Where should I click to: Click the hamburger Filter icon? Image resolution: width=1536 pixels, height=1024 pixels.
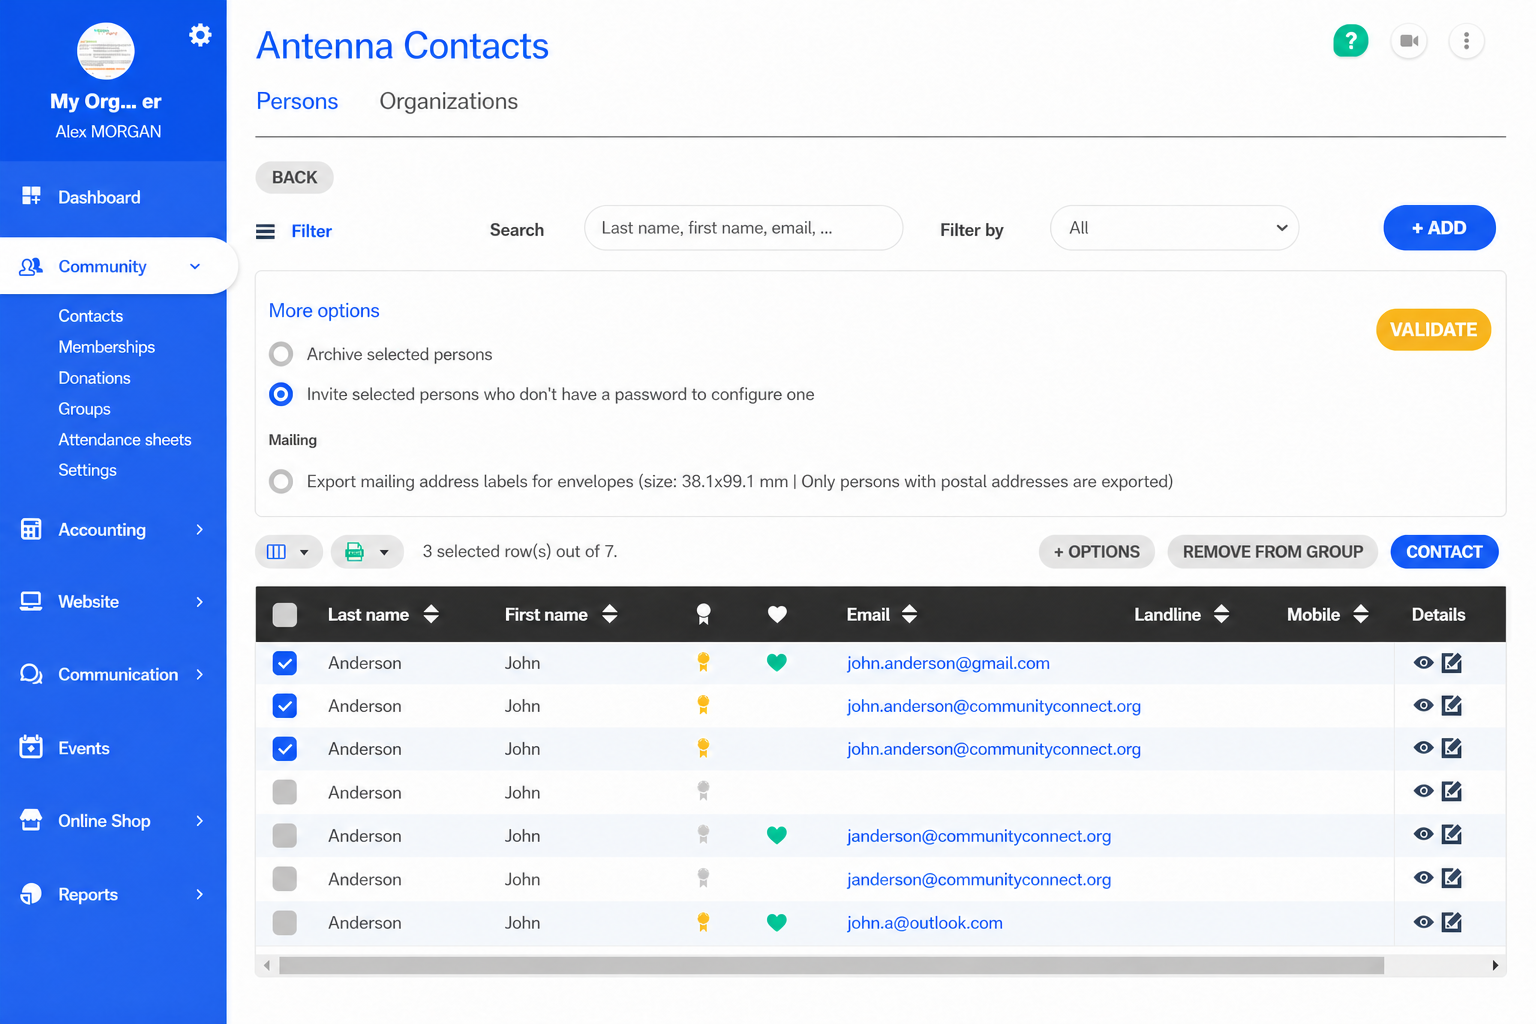pos(265,231)
